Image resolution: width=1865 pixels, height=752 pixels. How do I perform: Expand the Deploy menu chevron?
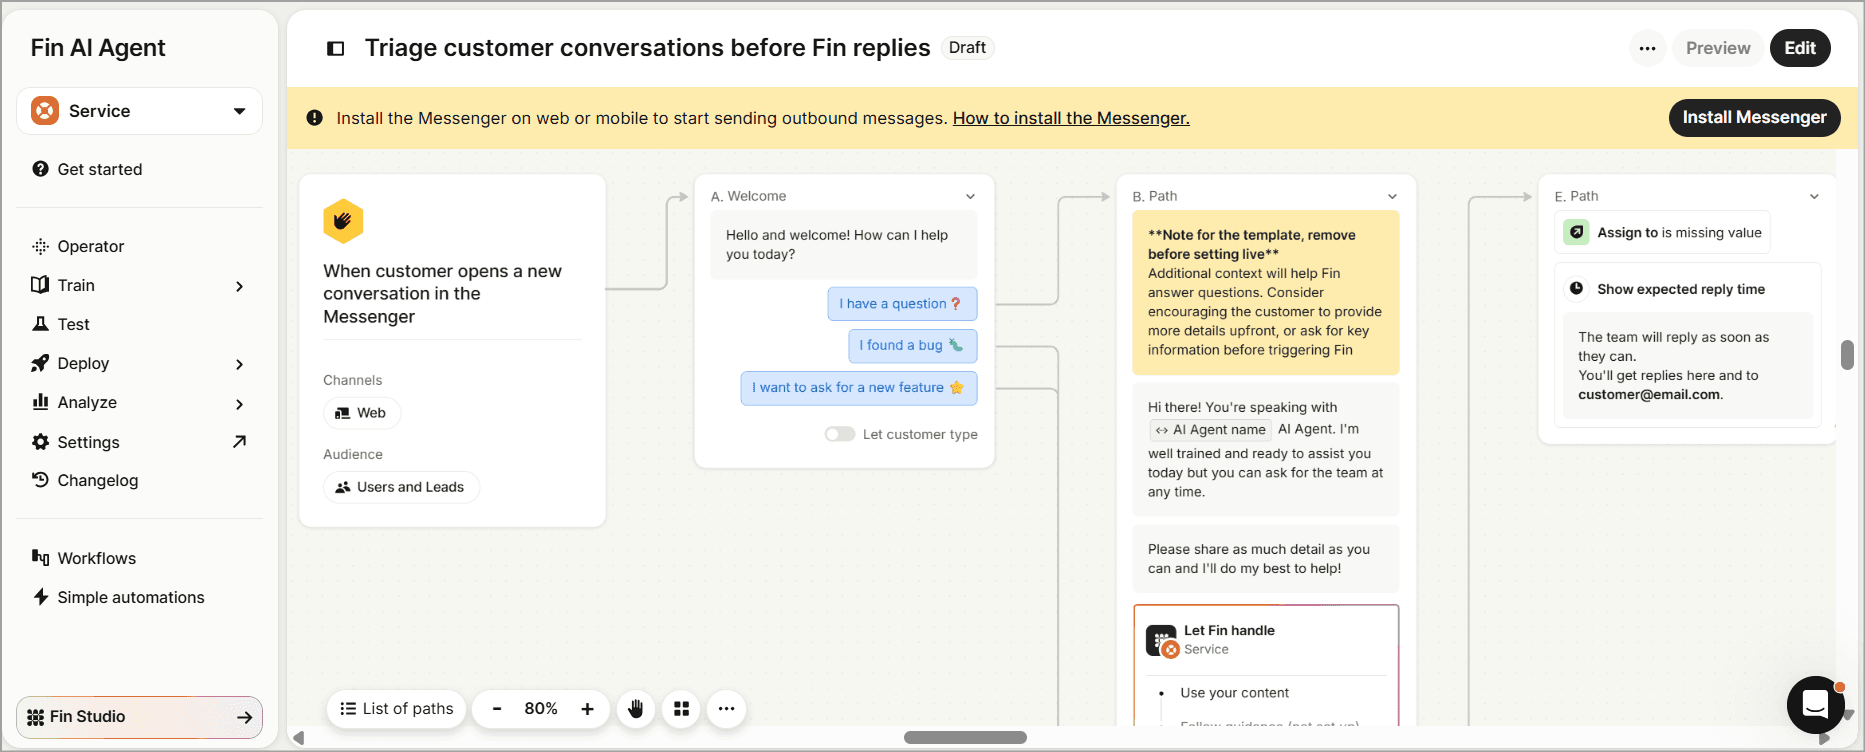[239, 364]
